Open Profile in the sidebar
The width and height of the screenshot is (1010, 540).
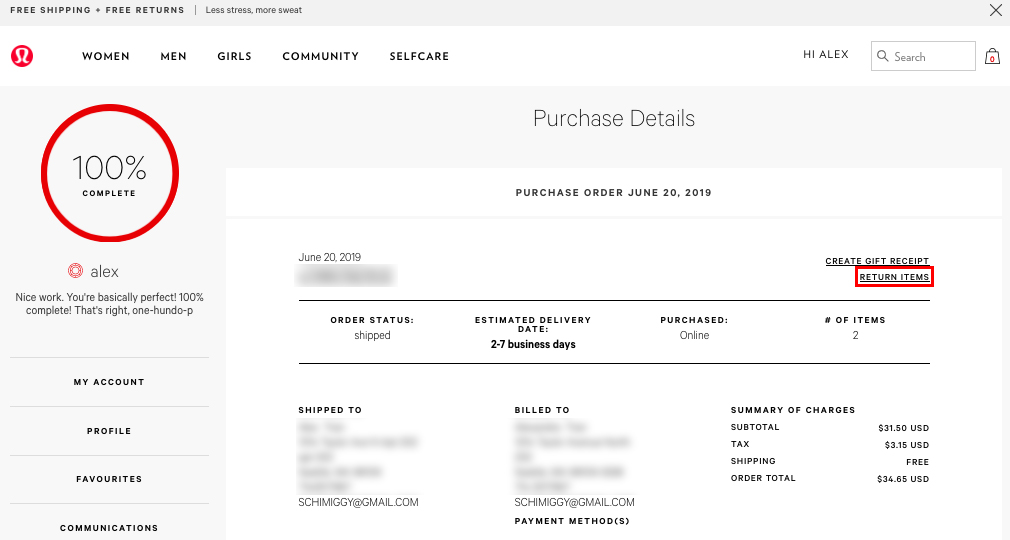(x=109, y=431)
